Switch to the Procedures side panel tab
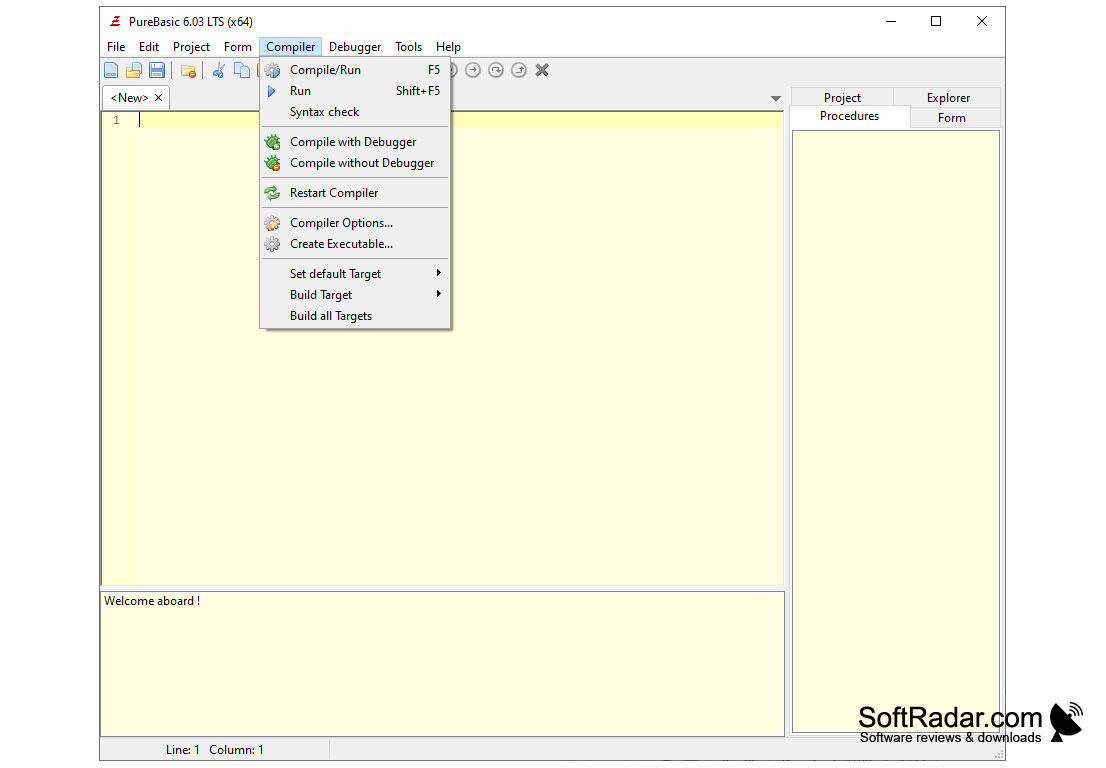Image resolution: width=1106 pixels, height=768 pixels. point(849,116)
